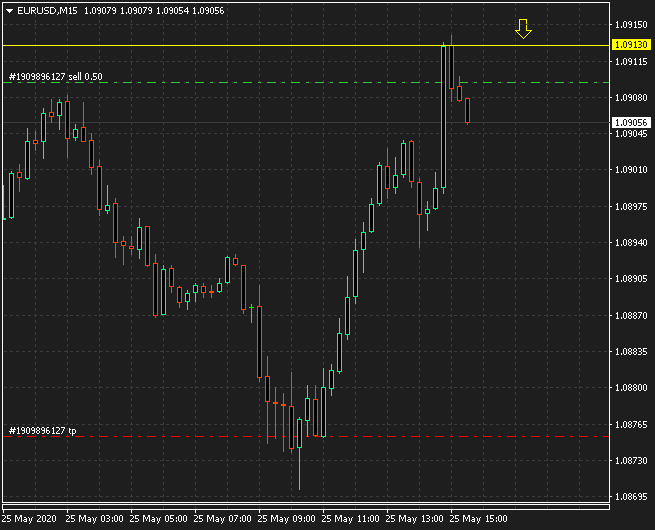This screenshot has width=655, height=530.
Task: Click the 1.08800 price scale value
Action: pos(631,388)
